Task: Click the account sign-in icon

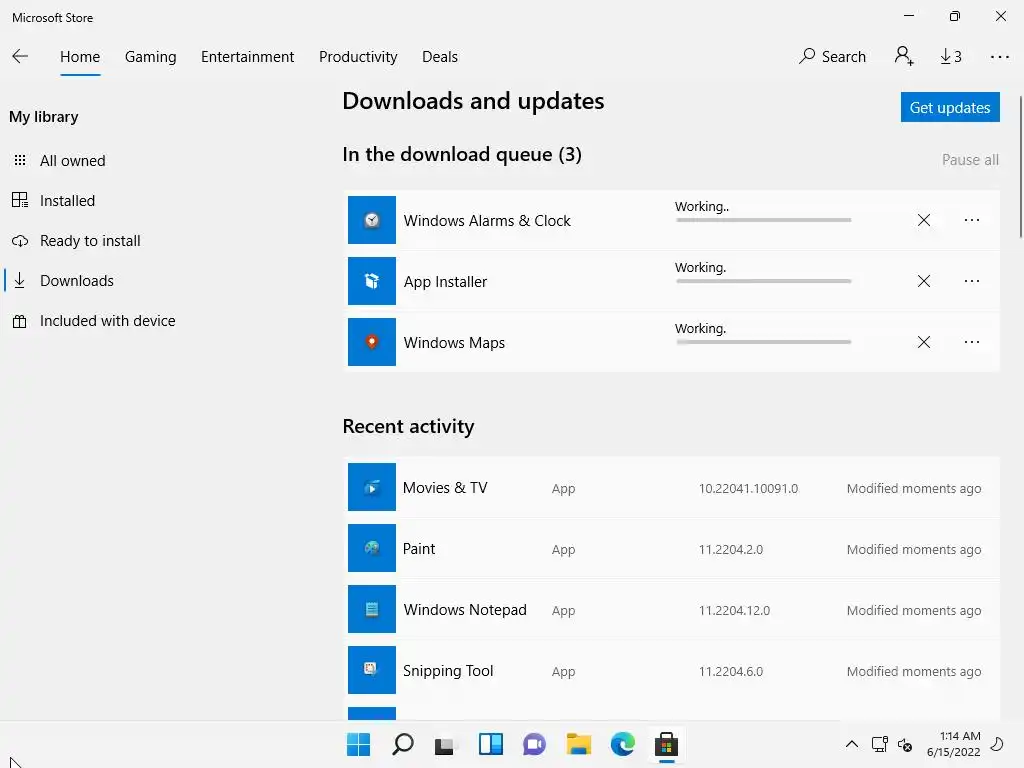Action: coord(904,56)
